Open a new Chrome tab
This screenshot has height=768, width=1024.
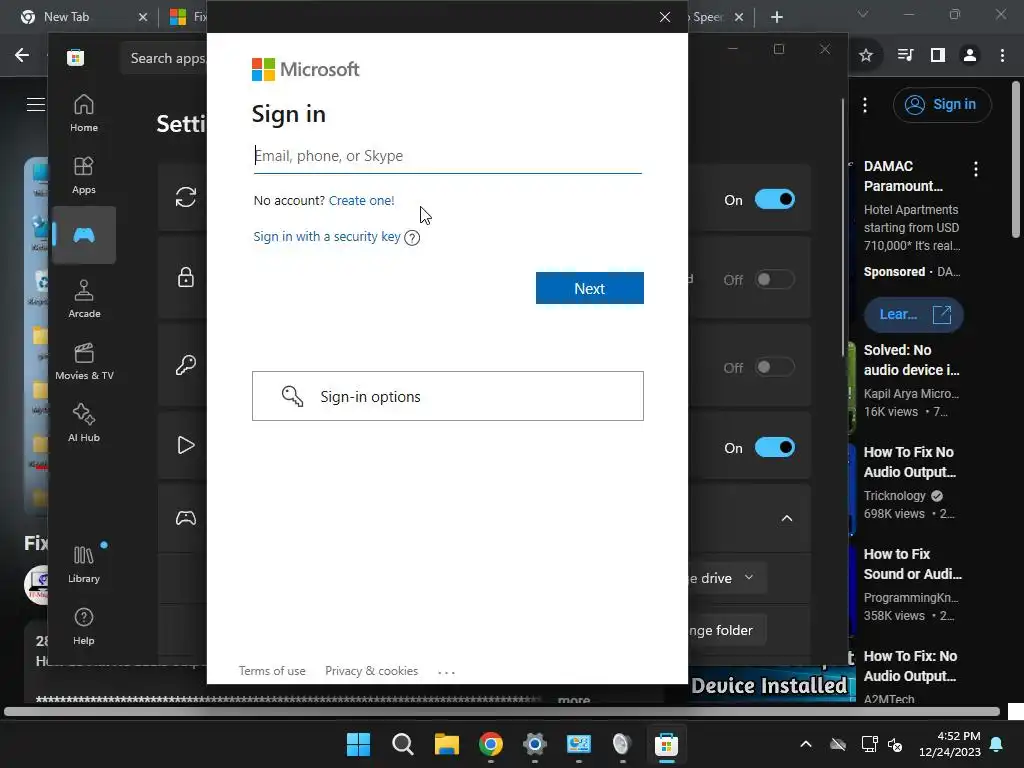point(776,17)
